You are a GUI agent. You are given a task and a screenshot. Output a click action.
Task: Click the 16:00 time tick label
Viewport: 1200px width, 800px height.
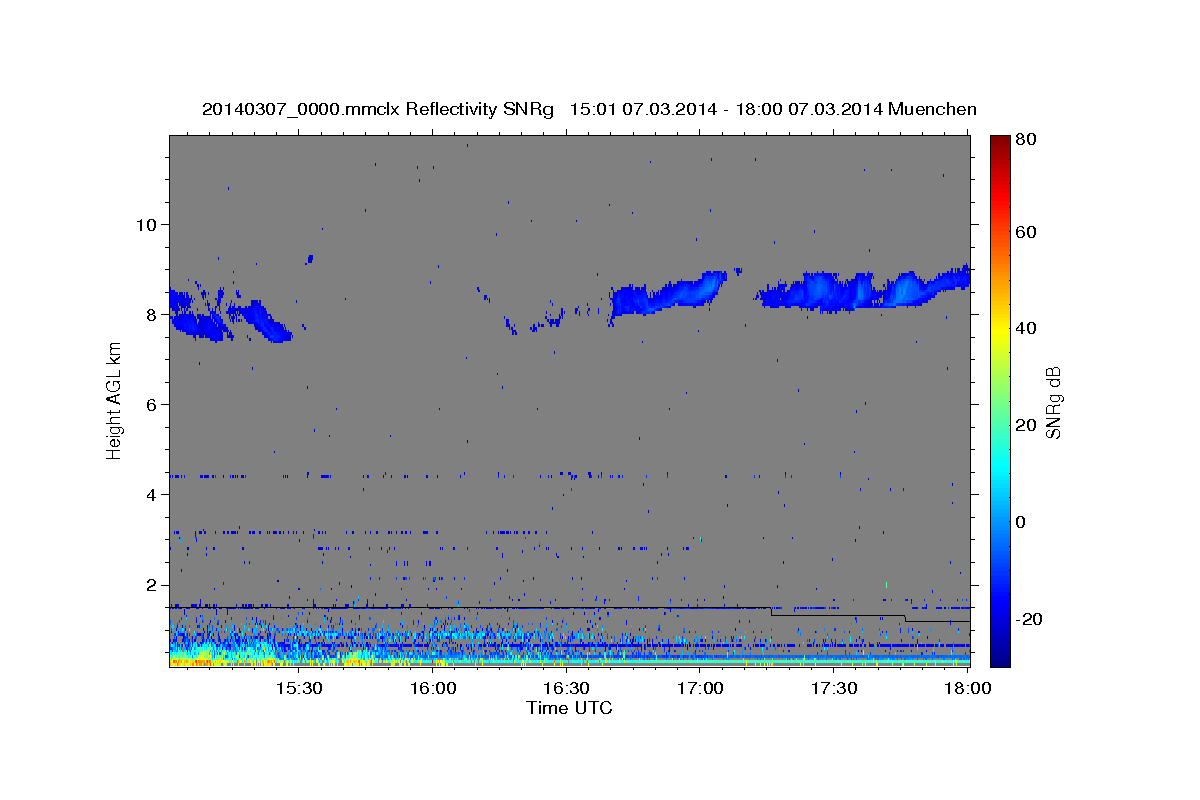433,688
